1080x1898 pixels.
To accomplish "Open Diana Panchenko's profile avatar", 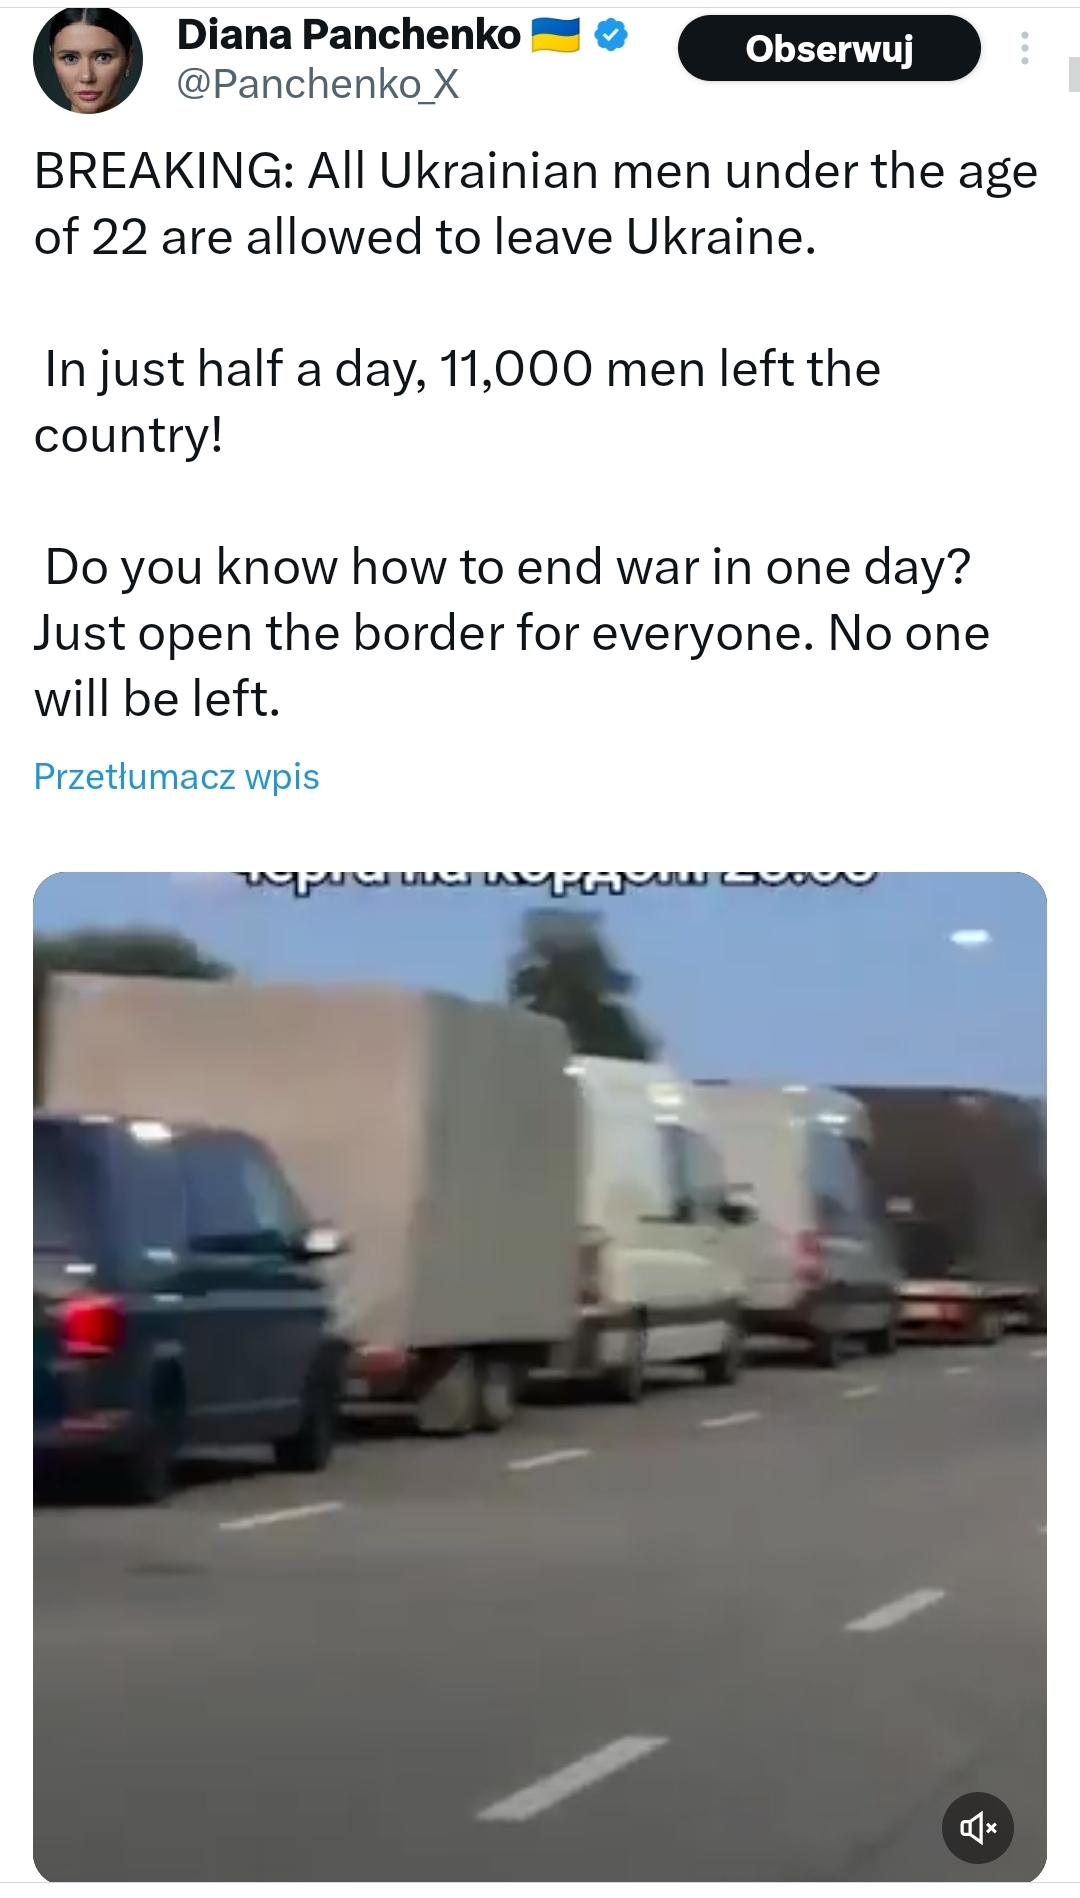I will coord(88,59).
